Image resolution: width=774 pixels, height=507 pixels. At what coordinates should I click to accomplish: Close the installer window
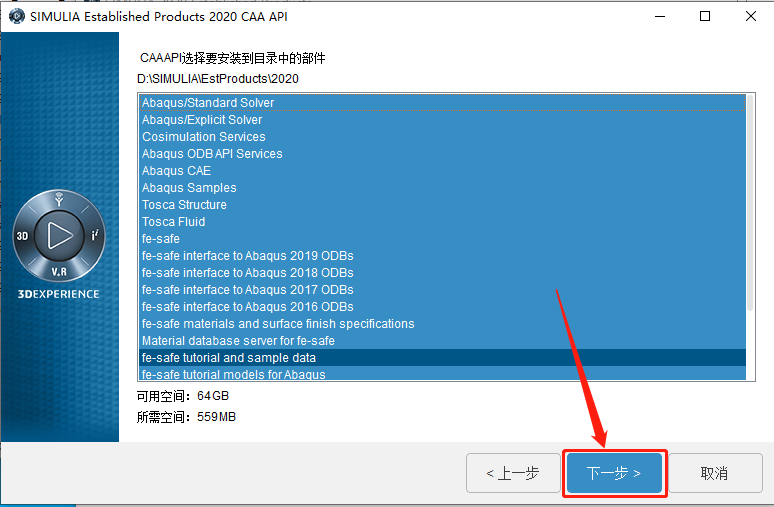[751, 16]
